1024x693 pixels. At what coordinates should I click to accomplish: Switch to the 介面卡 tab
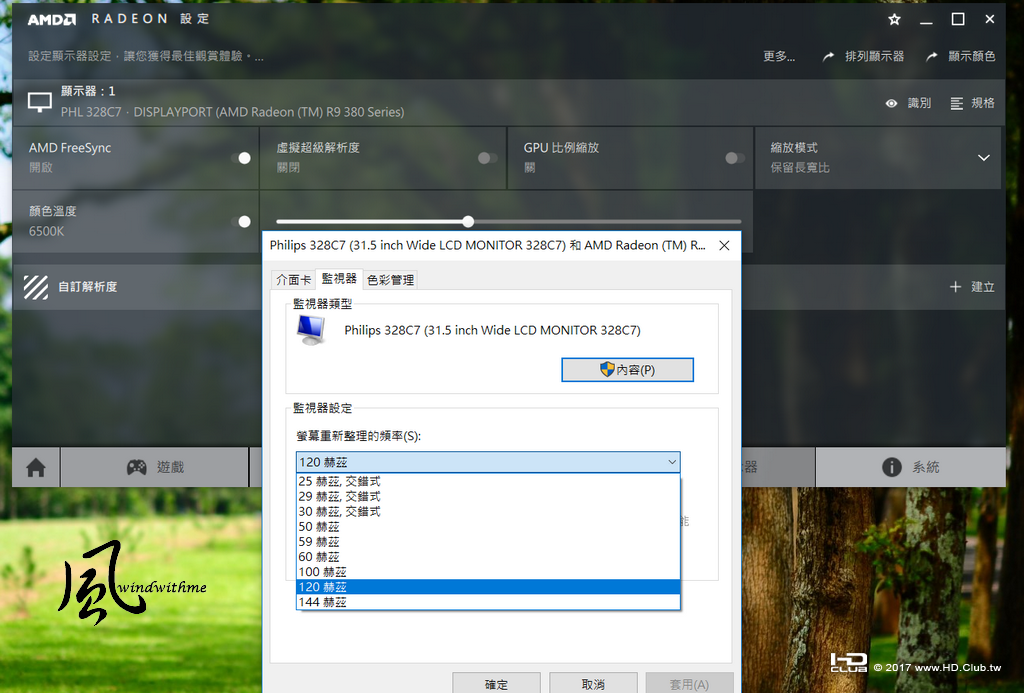point(293,280)
